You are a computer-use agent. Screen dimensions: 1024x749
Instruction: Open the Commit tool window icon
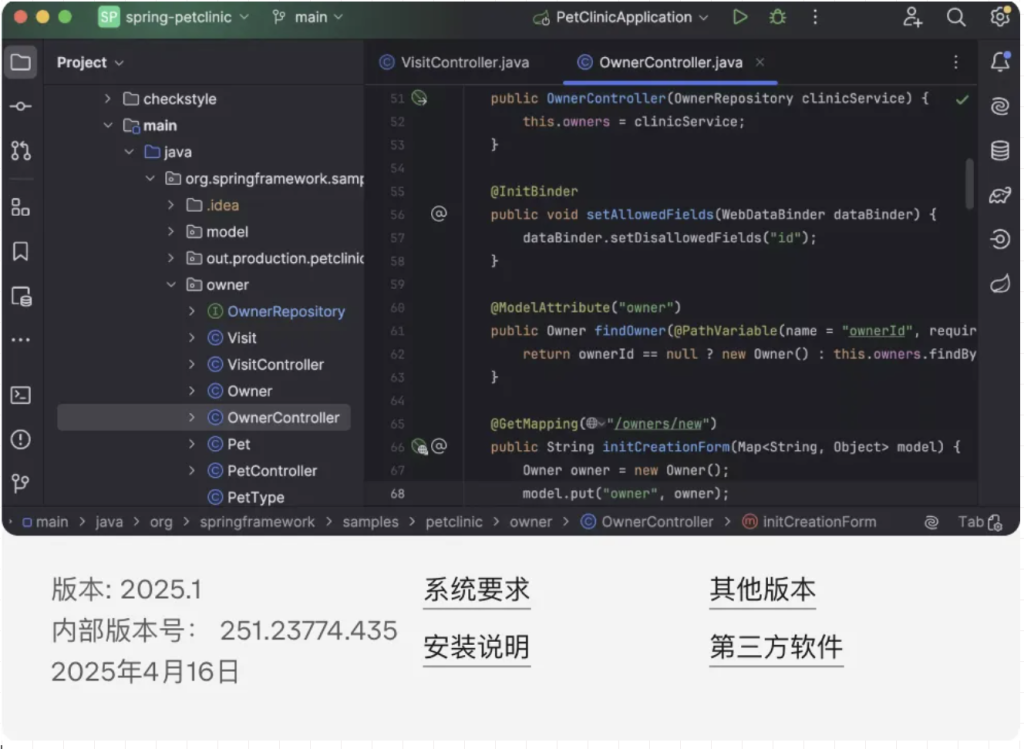tap(21, 106)
